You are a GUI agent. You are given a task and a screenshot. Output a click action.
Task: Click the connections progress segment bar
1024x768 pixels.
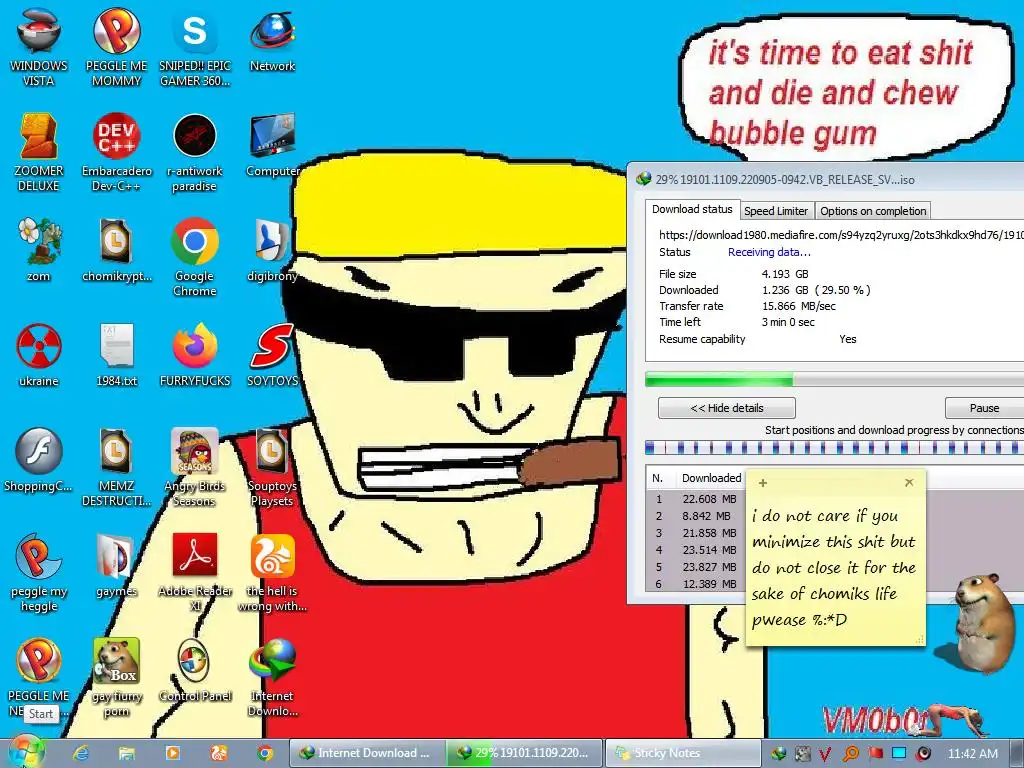click(x=834, y=447)
